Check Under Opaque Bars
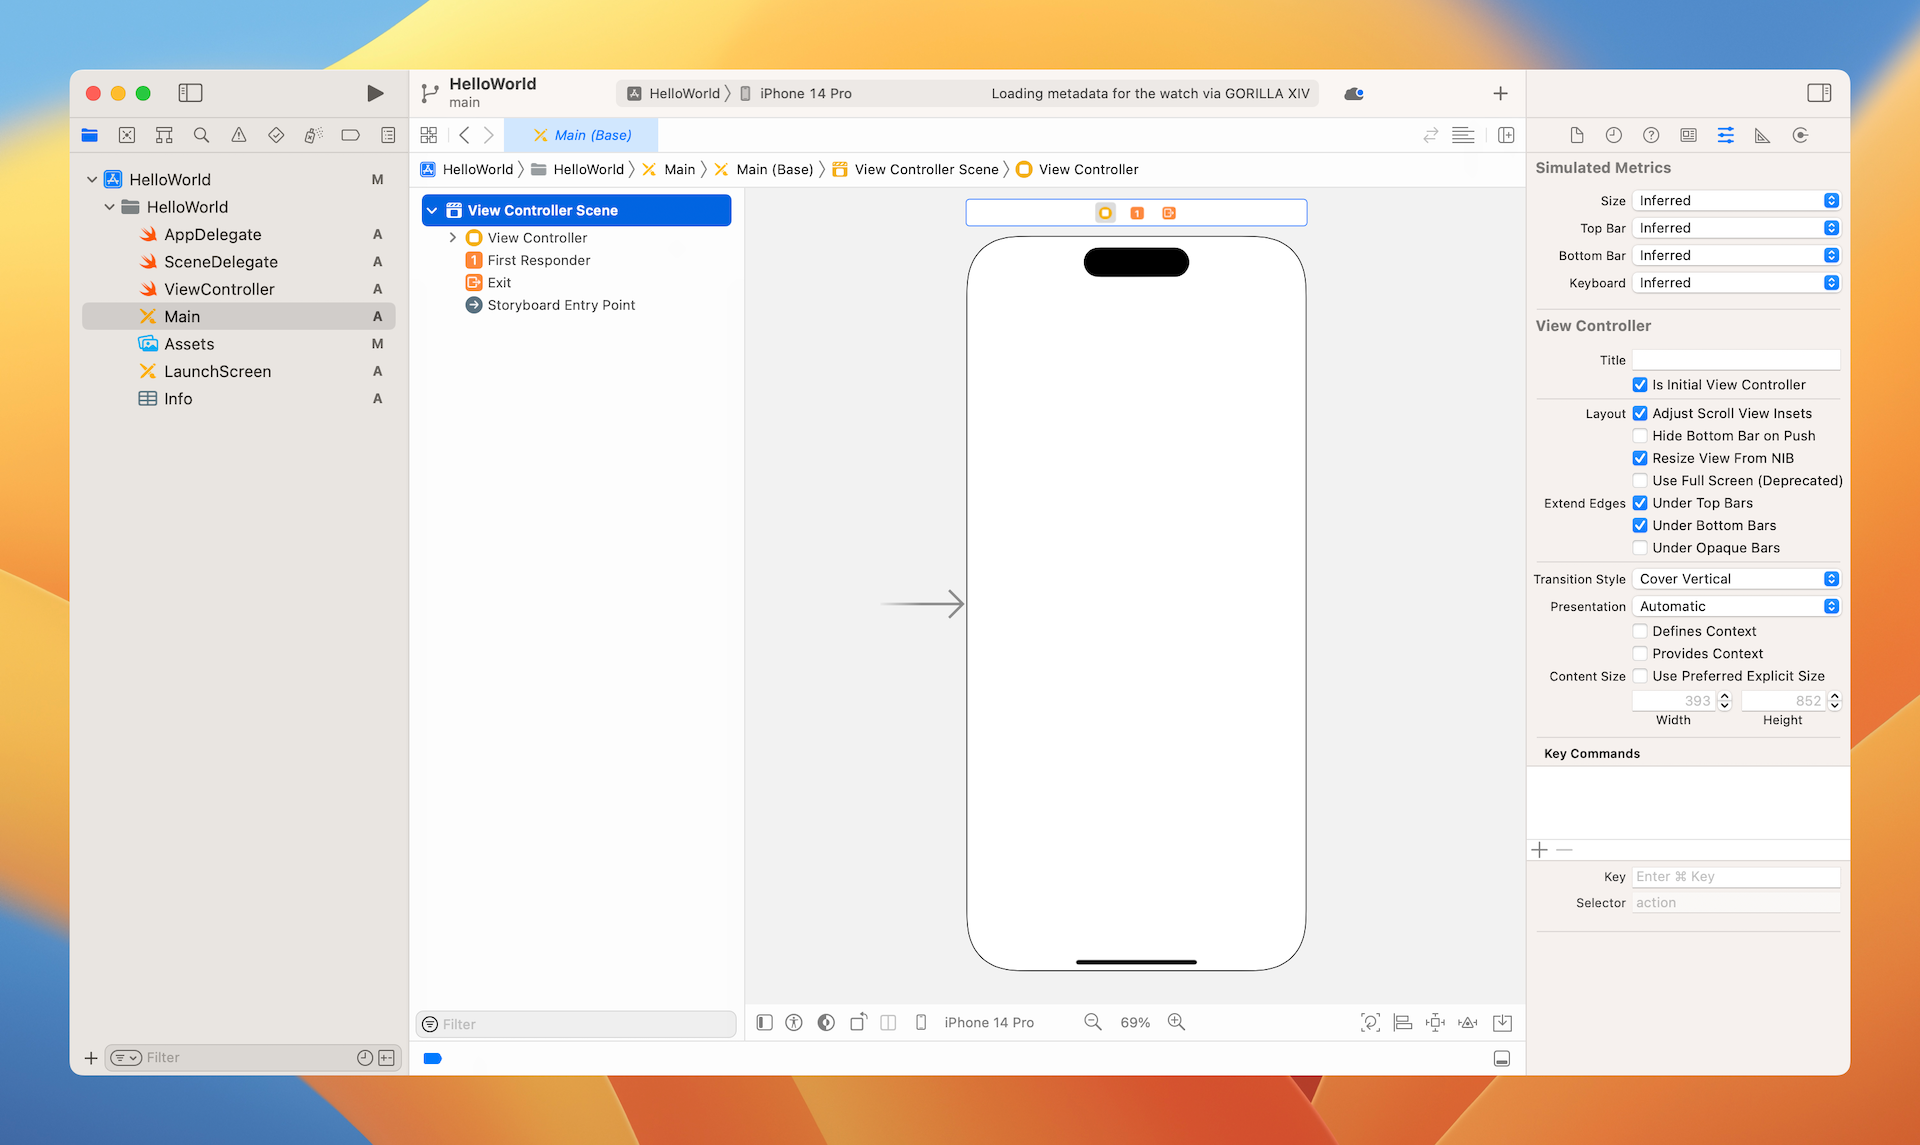The image size is (1920, 1145). [x=1640, y=547]
